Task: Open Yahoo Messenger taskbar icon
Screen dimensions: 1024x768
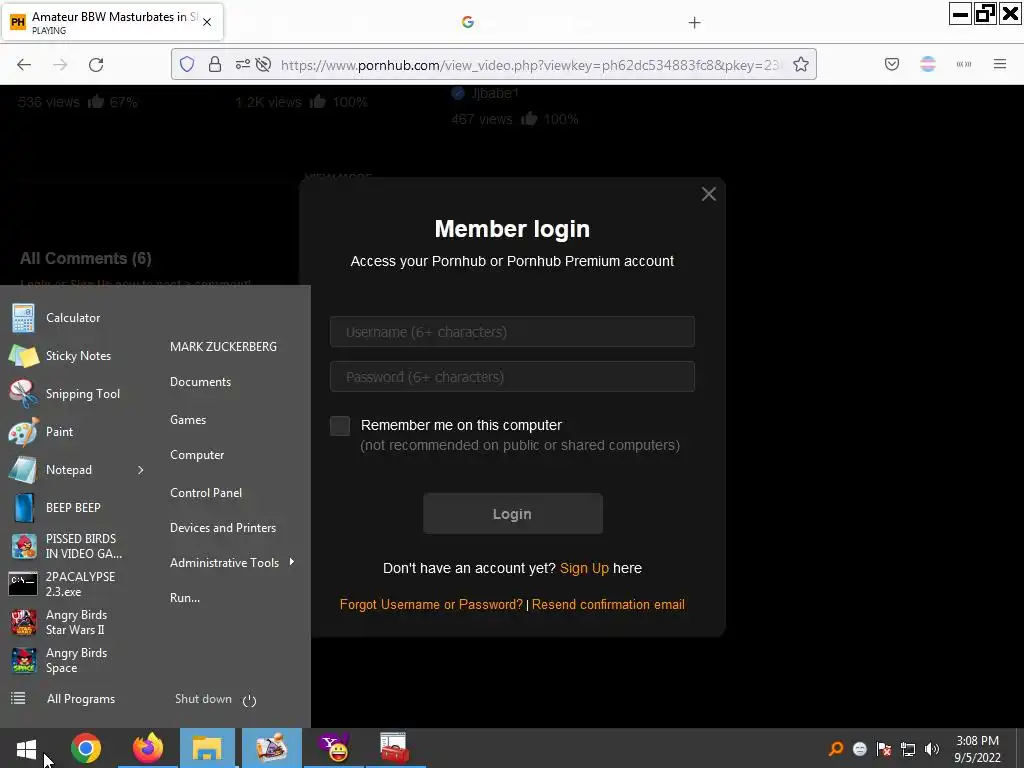Action: (x=334, y=748)
